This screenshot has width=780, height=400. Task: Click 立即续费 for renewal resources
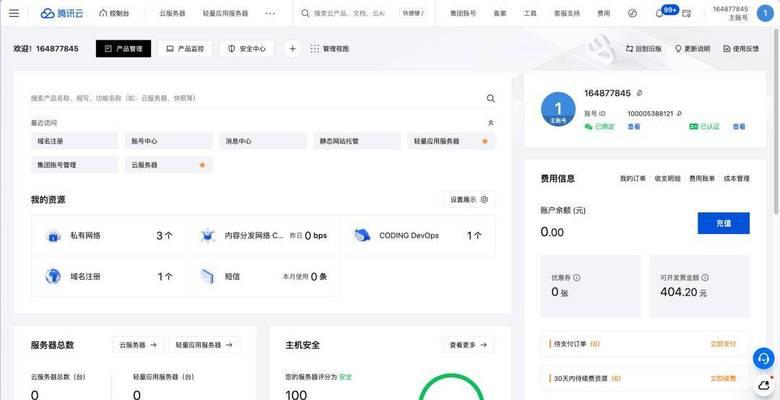pos(723,379)
